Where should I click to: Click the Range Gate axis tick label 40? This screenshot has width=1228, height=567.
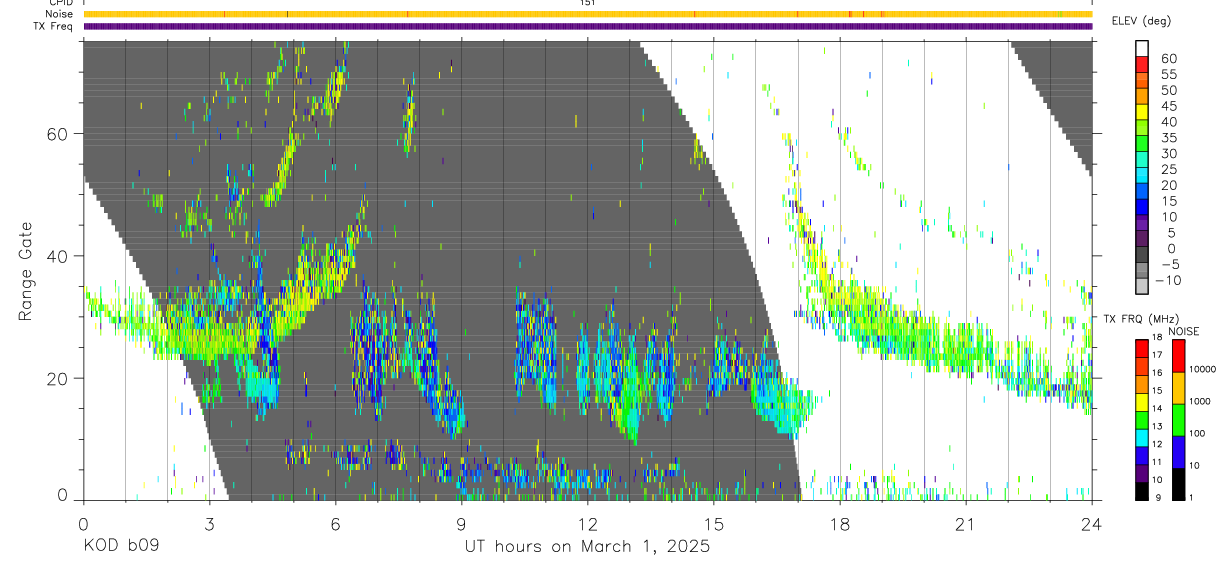(x=59, y=256)
